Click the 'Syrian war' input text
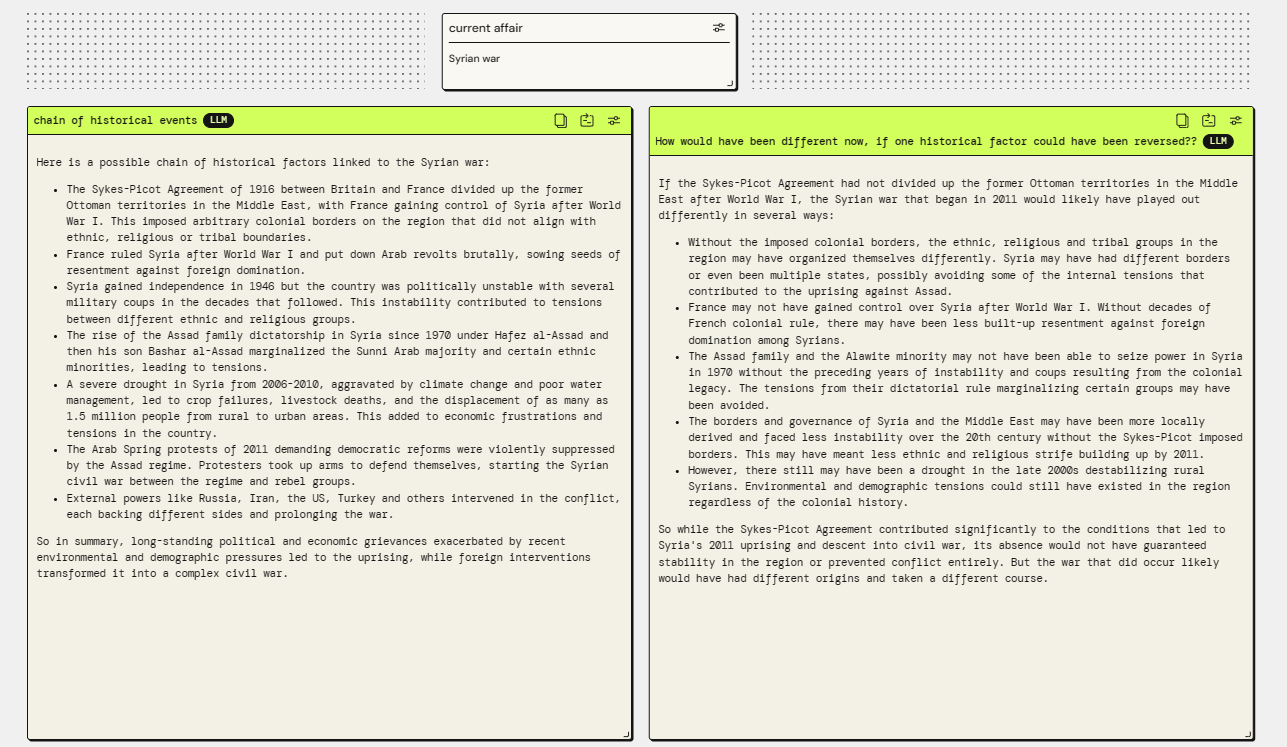This screenshot has height=747, width=1287. [474, 59]
